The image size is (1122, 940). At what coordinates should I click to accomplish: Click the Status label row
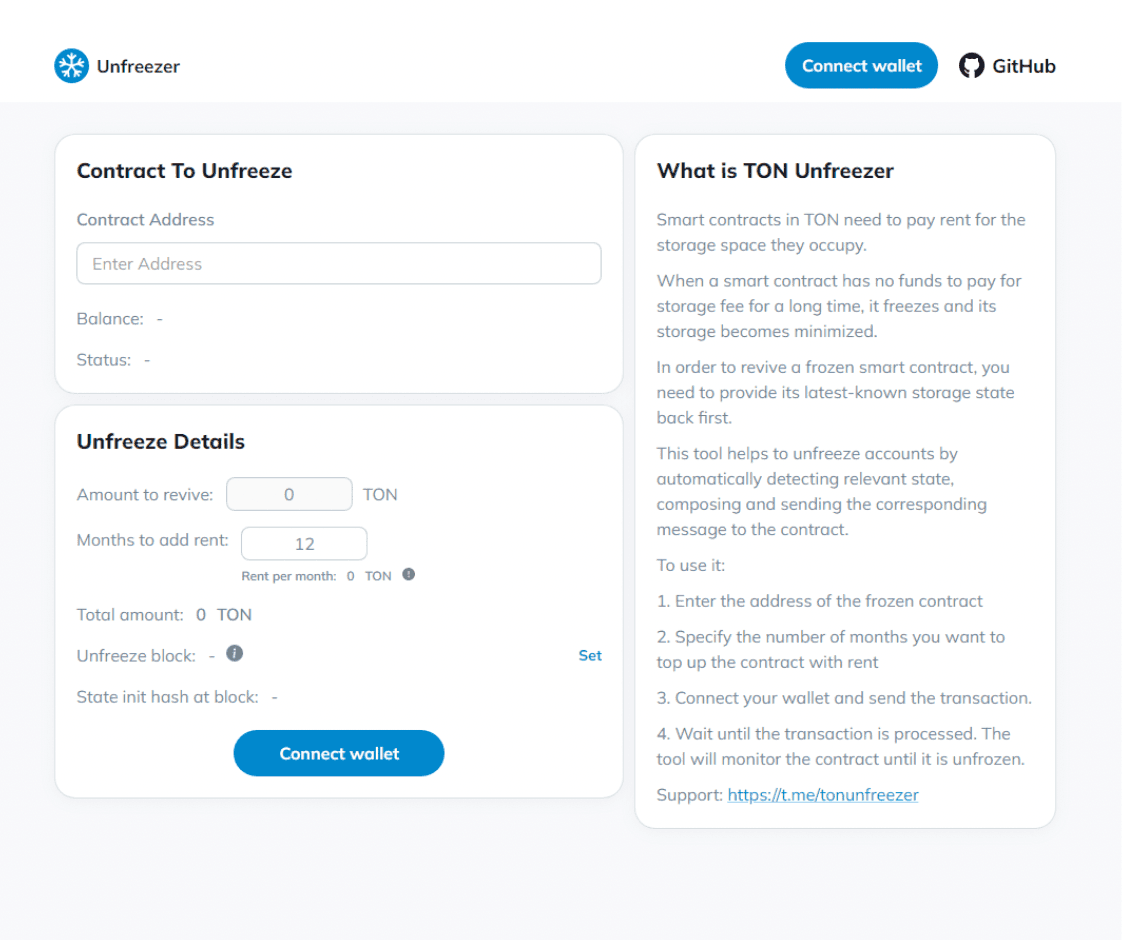click(114, 360)
